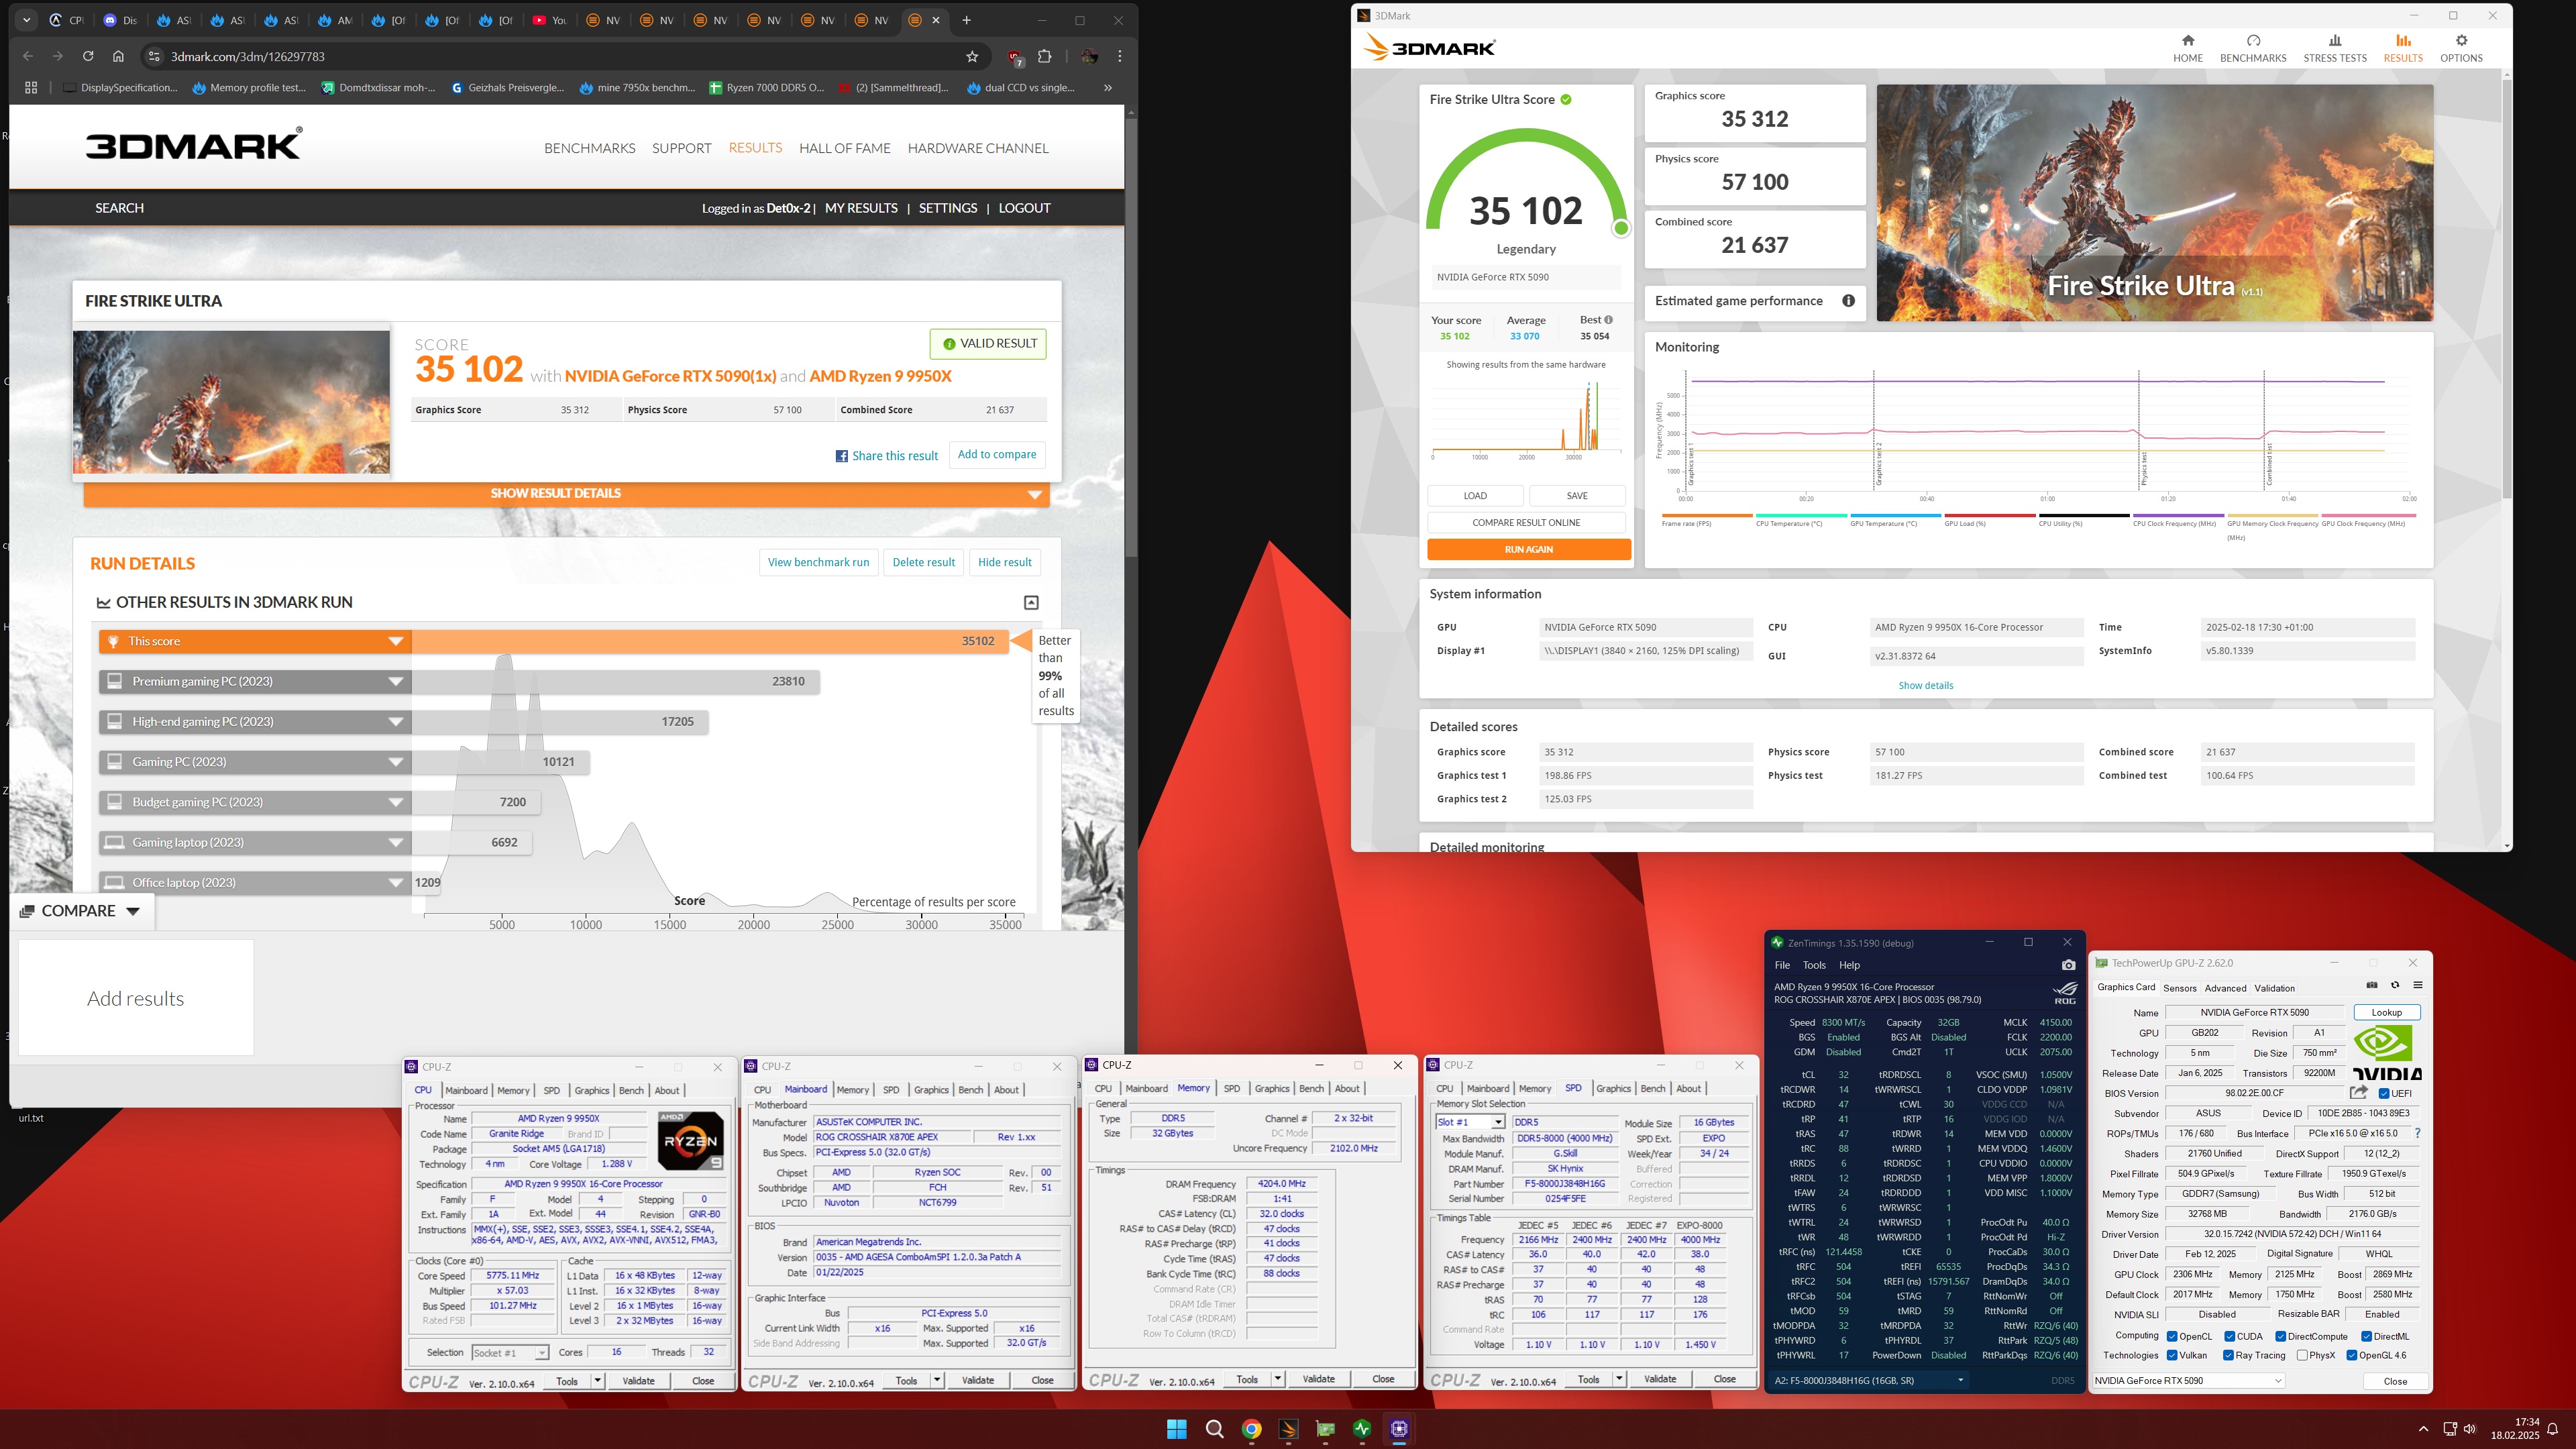Screen dimensions: 2576x1449
Task: Open the COMPARE dropdown panel
Action: coord(81,911)
